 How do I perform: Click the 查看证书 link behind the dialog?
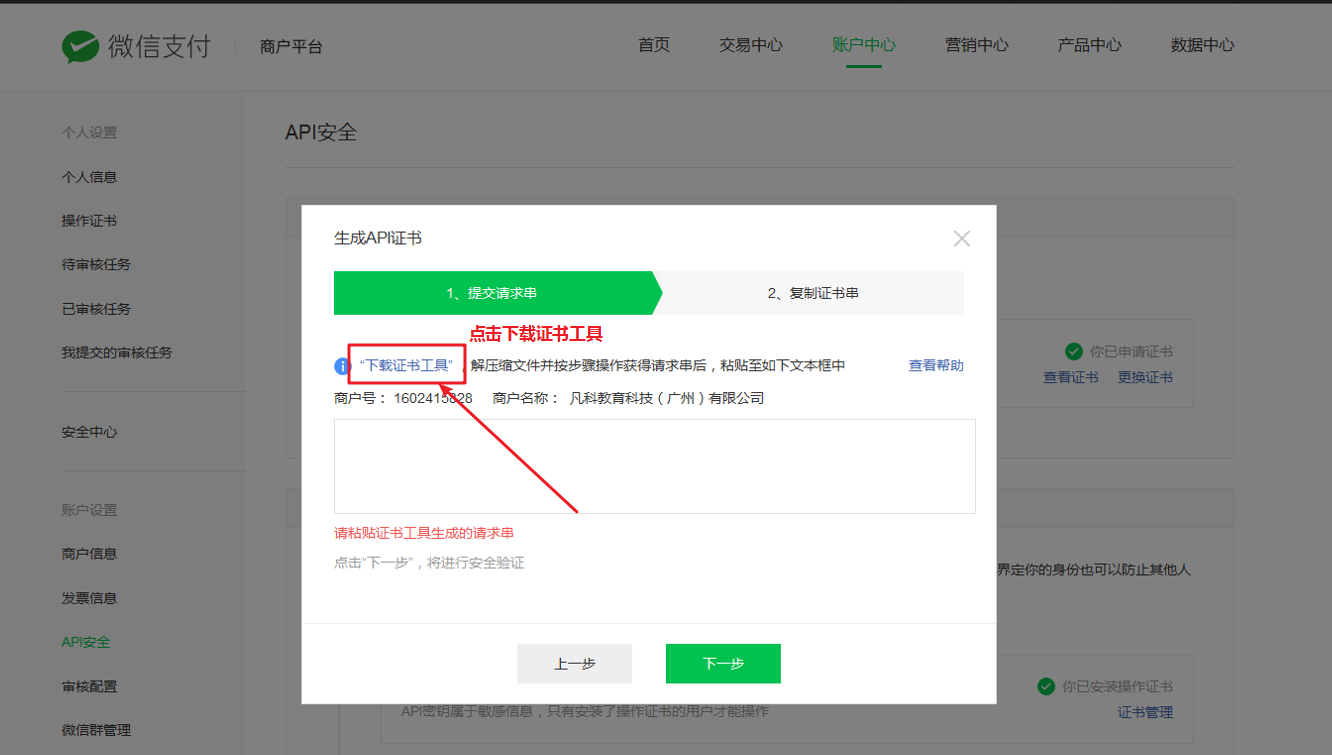pyautogui.click(x=1071, y=377)
